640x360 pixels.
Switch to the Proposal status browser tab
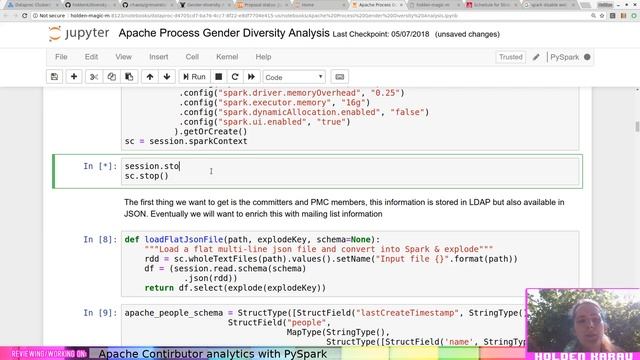(x=262, y=5)
